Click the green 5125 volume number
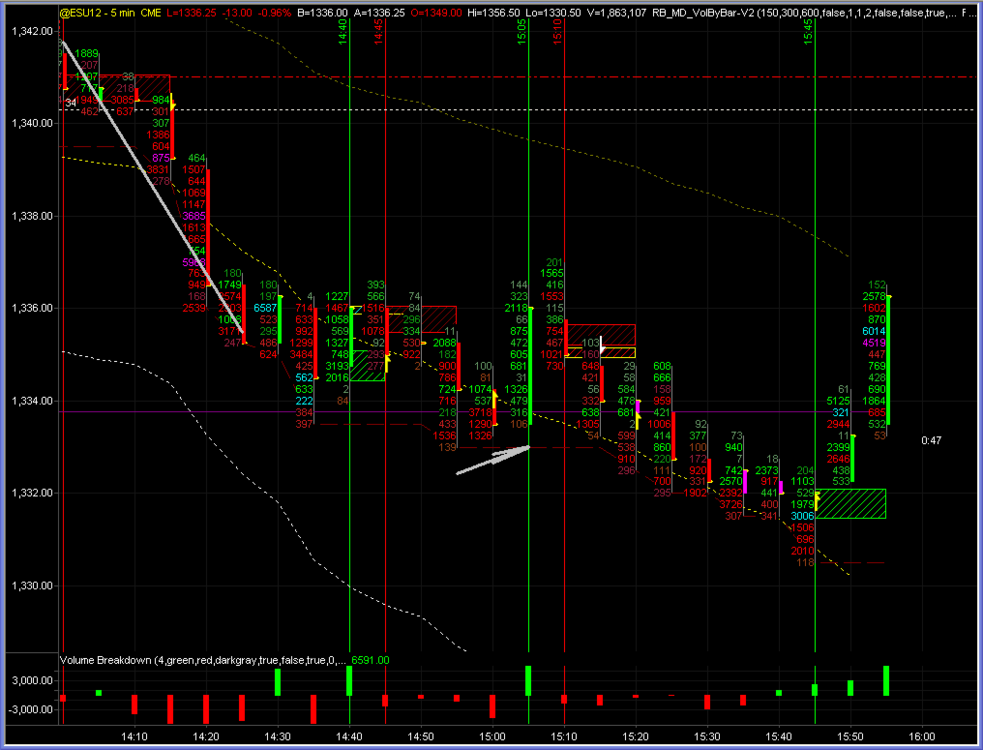This screenshot has width=983, height=750. [x=838, y=401]
